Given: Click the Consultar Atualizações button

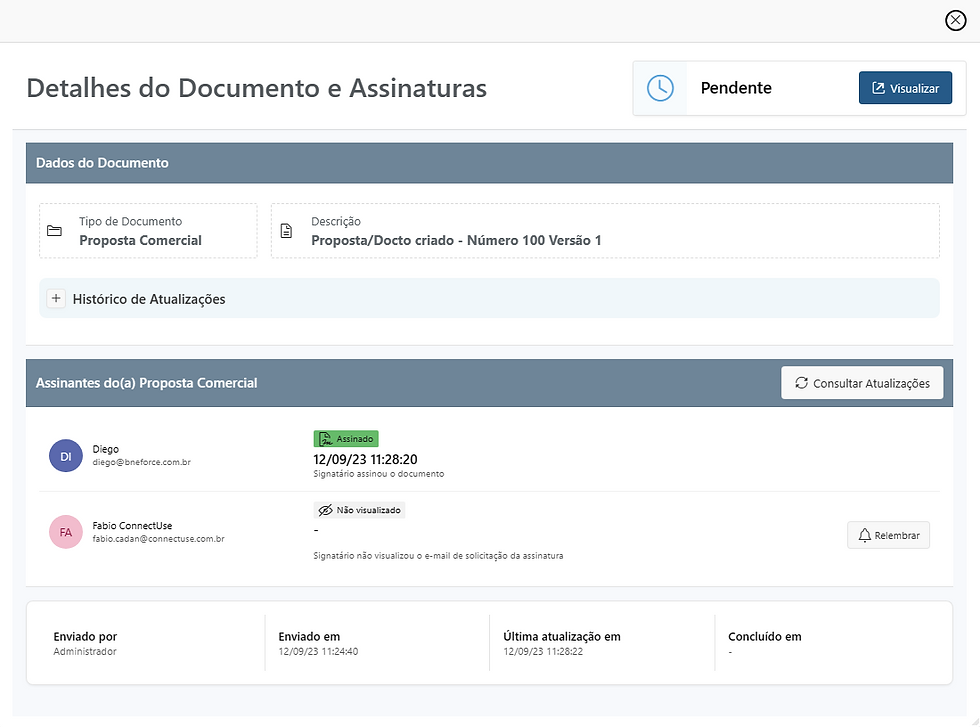Looking at the screenshot, I should tap(861, 382).
